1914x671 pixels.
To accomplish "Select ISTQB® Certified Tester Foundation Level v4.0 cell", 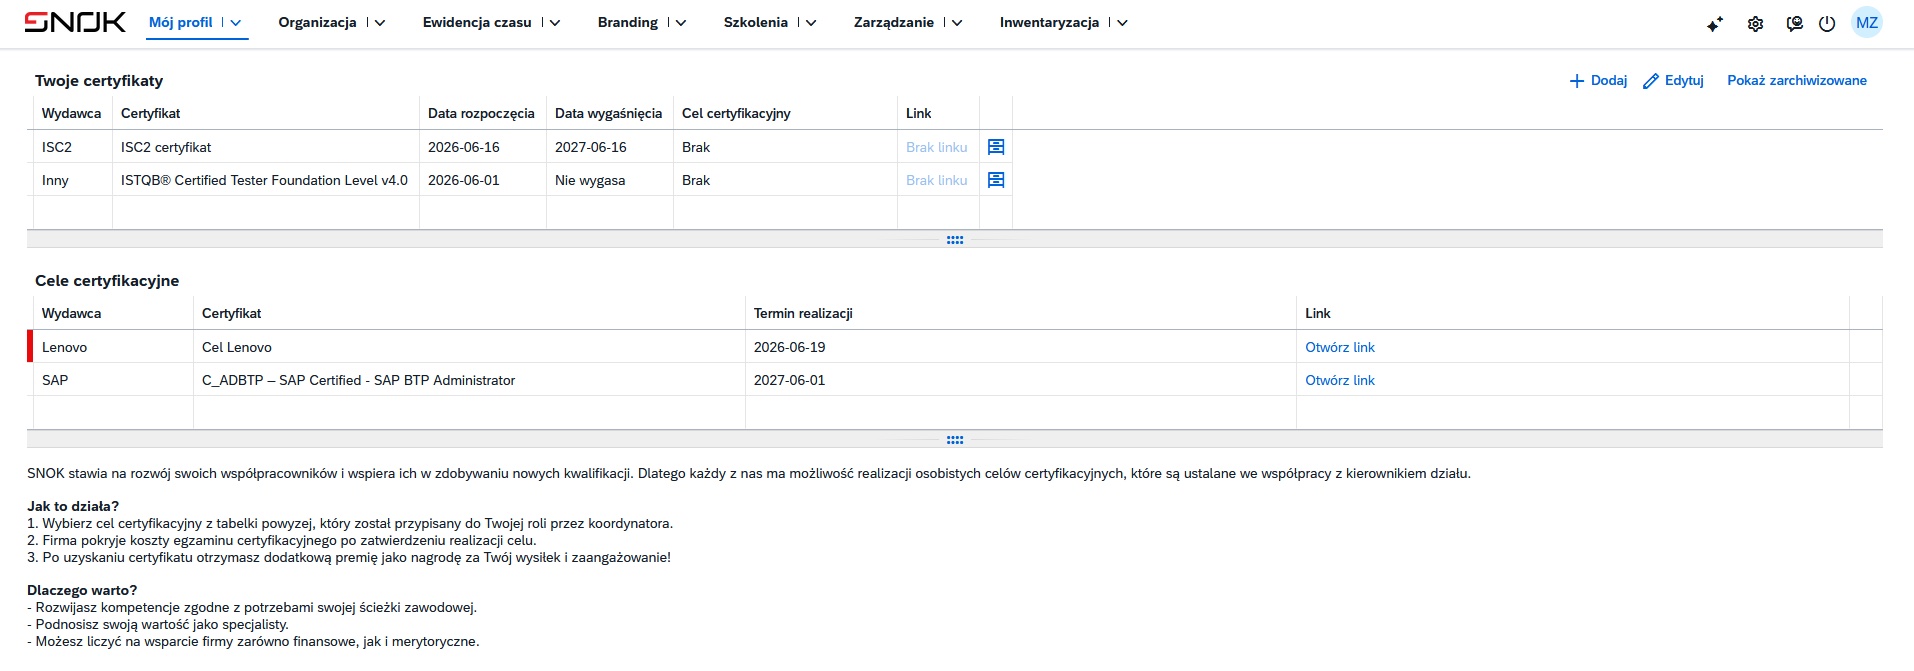I will coord(266,180).
